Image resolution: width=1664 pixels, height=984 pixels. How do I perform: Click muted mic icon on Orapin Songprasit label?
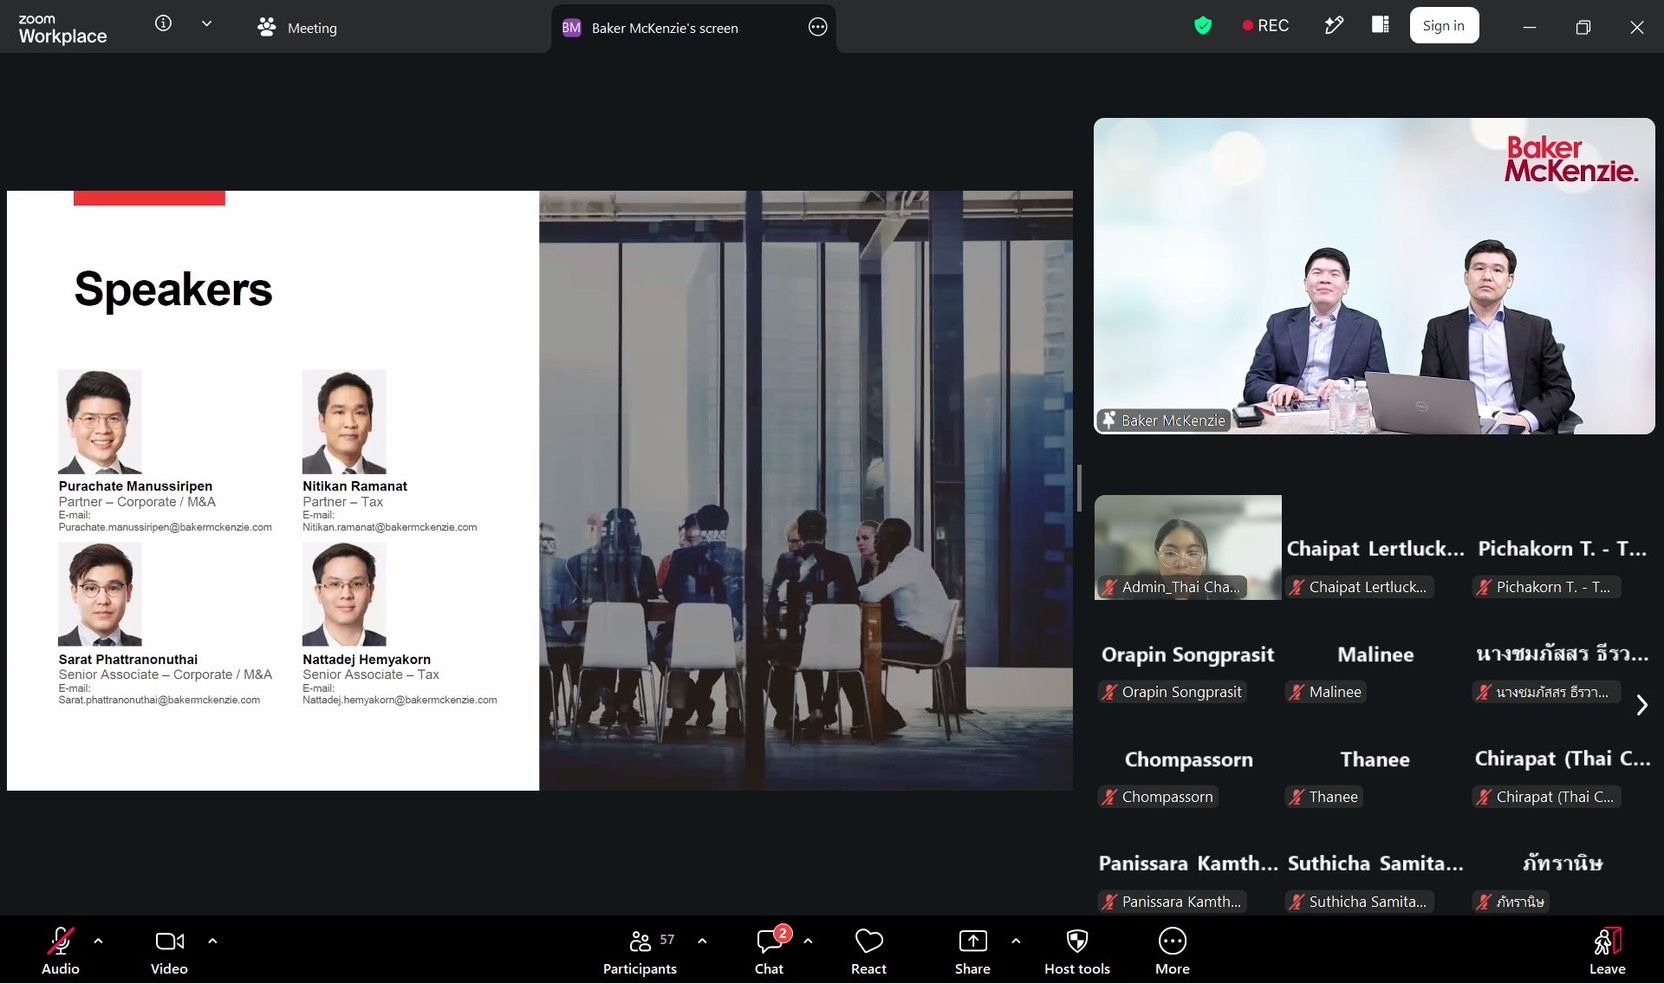pyautogui.click(x=1109, y=692)
